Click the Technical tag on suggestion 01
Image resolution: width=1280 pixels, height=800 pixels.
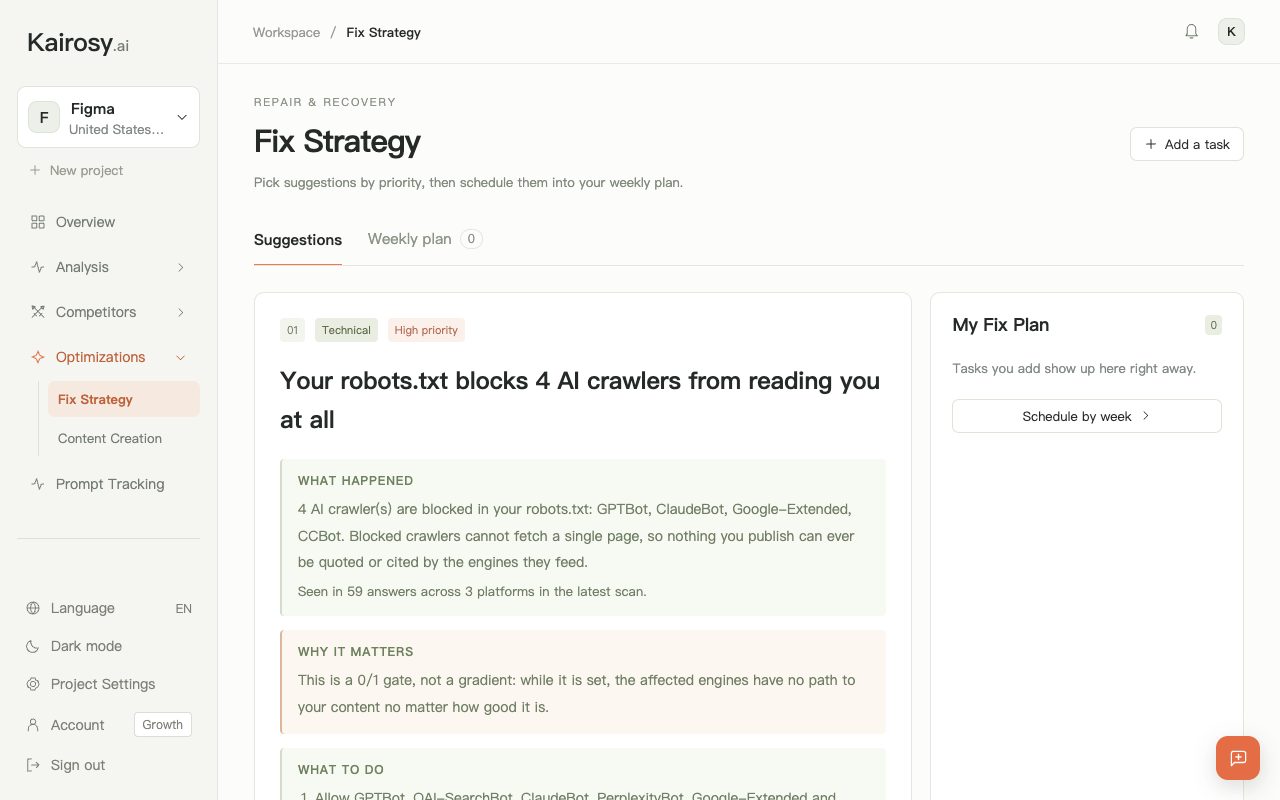pos(346,330)
